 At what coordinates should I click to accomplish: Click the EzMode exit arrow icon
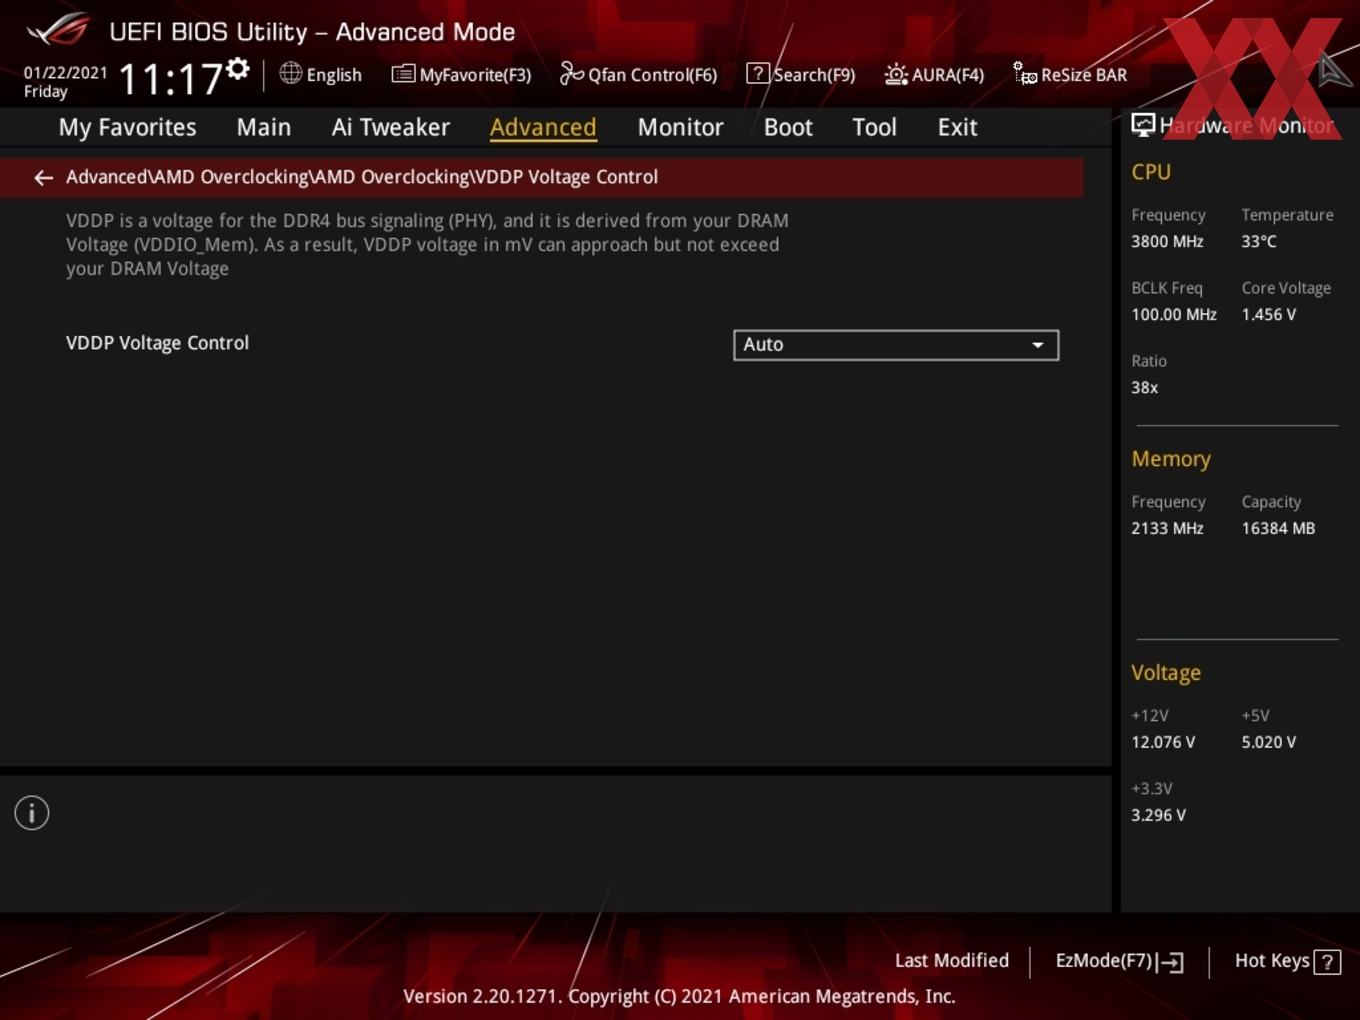point(1170,963)
